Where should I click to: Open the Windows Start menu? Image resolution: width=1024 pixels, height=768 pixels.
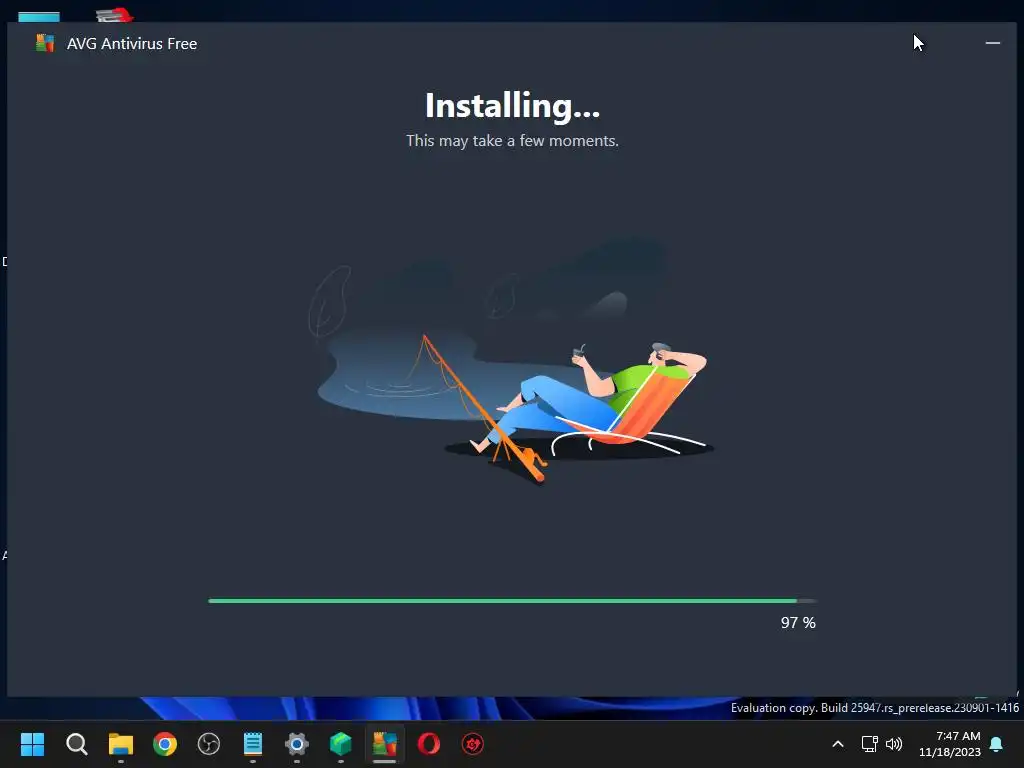point(32,744)
